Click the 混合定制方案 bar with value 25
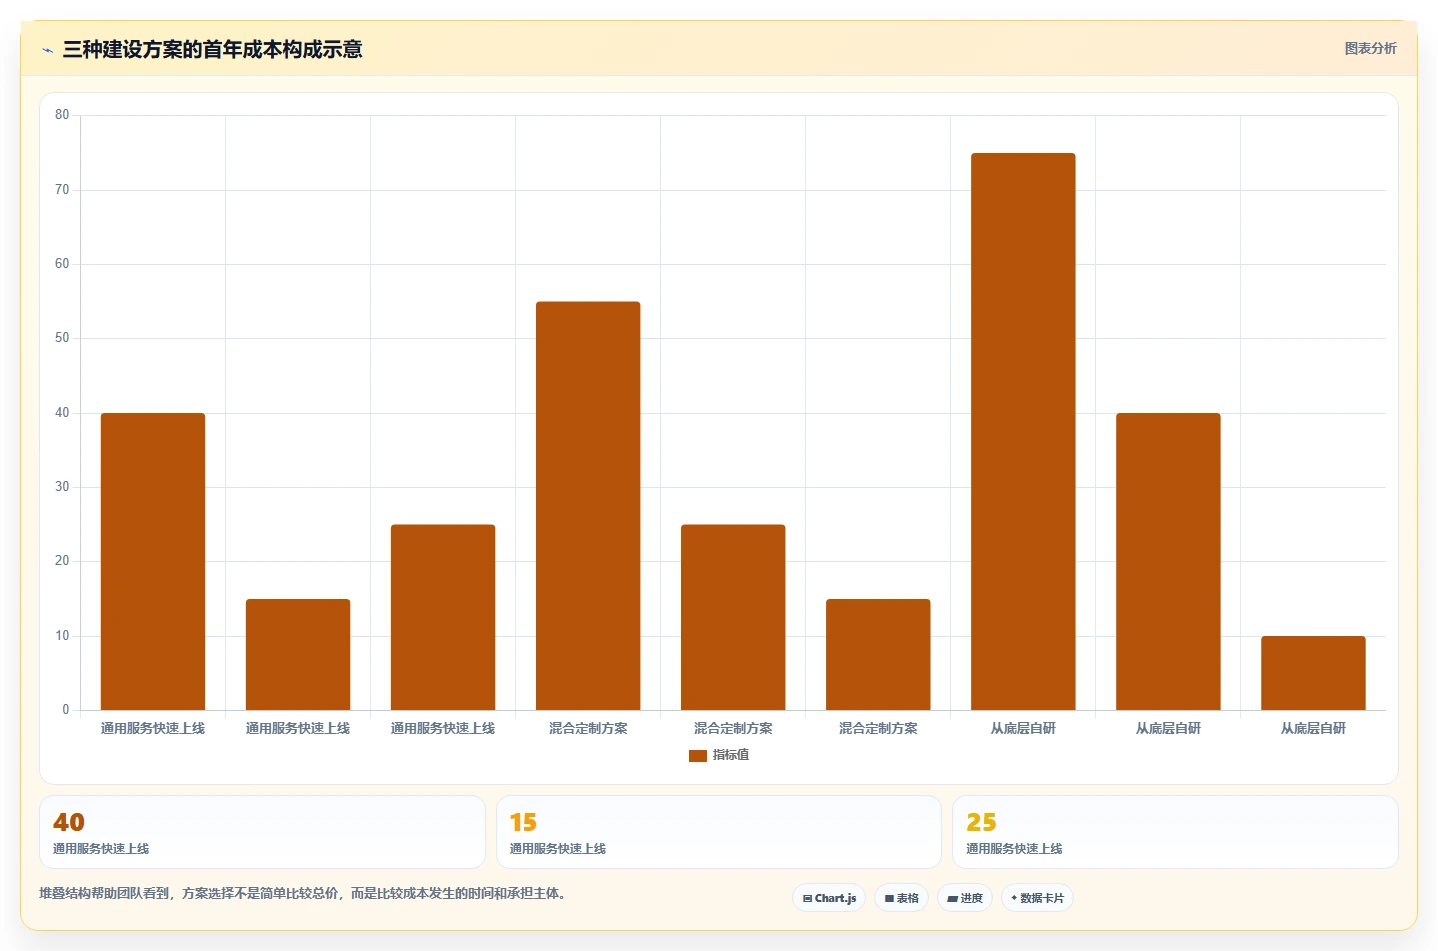 click(x=733, y=617)
